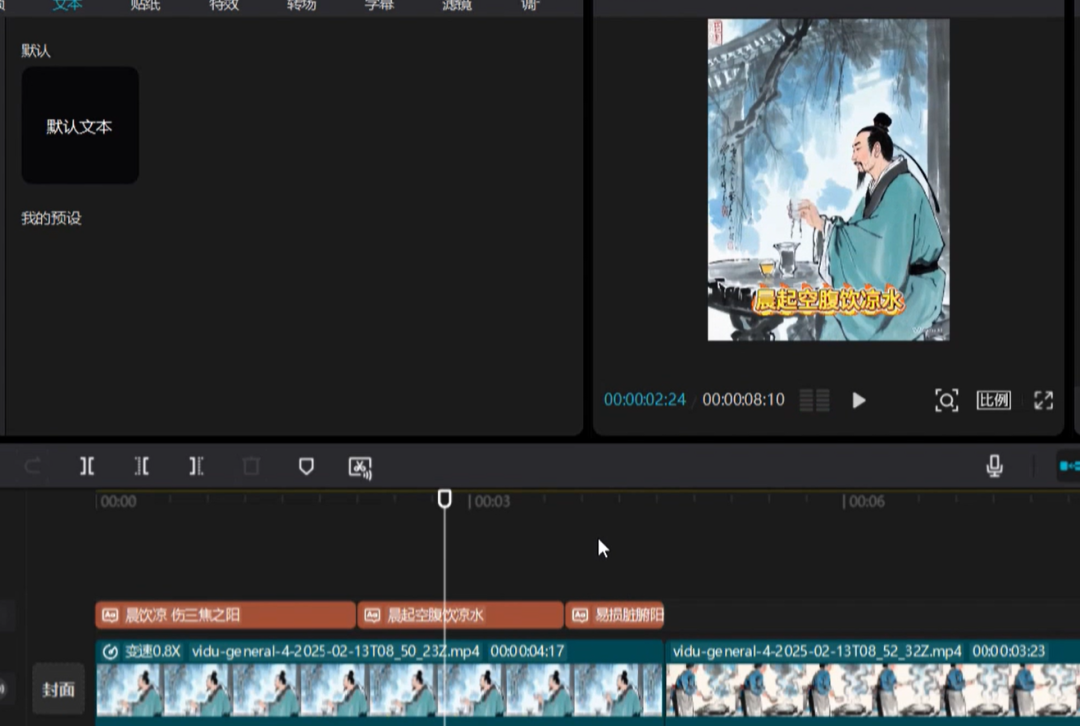Add the 默认文本 default text preset

click(80, 125)
